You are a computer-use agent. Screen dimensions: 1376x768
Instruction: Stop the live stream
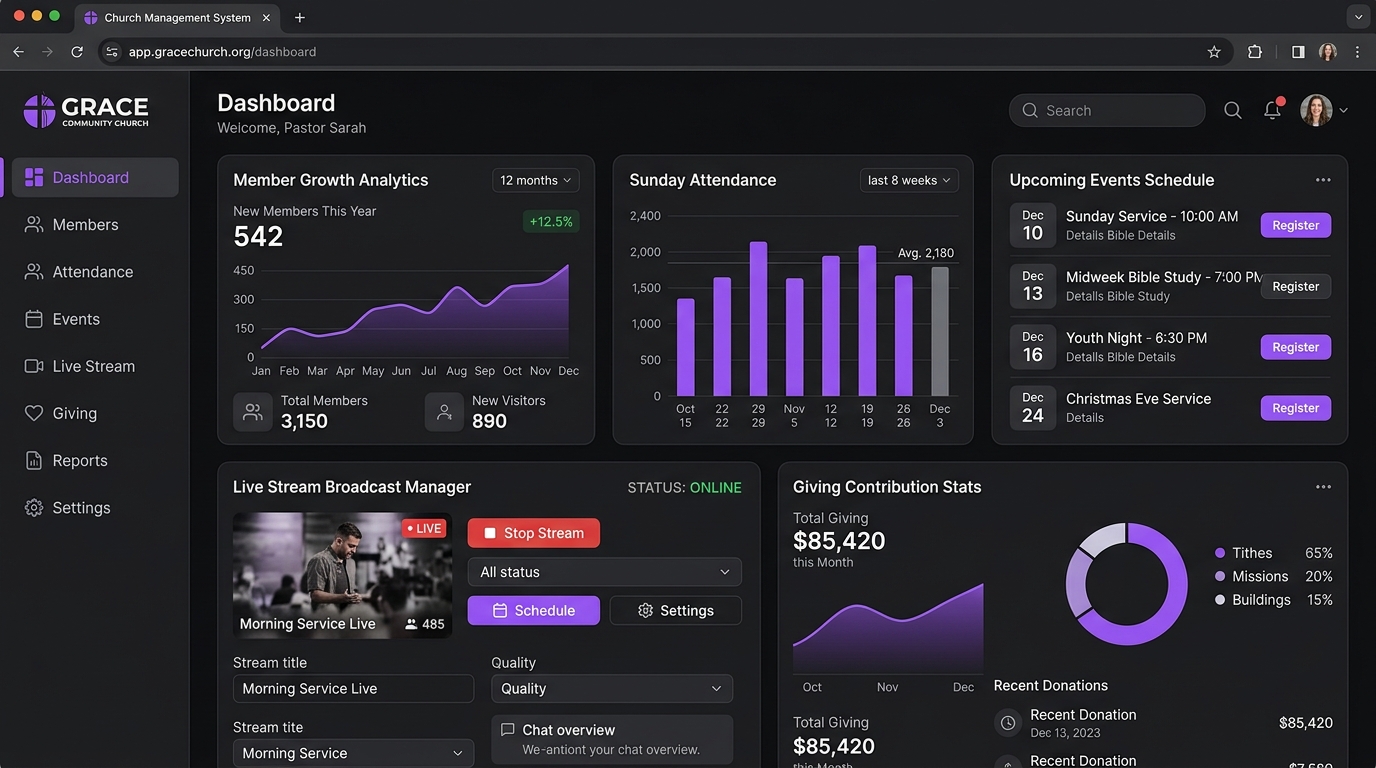tap(534, 533)
